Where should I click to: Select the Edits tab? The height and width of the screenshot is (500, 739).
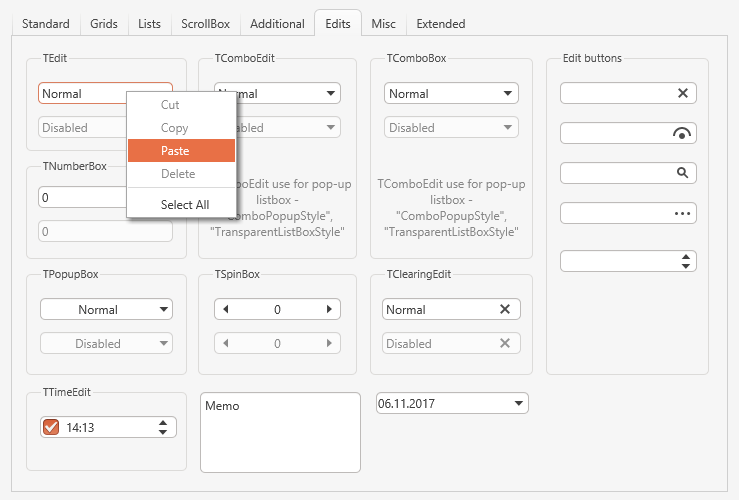(x=338, y=24)
